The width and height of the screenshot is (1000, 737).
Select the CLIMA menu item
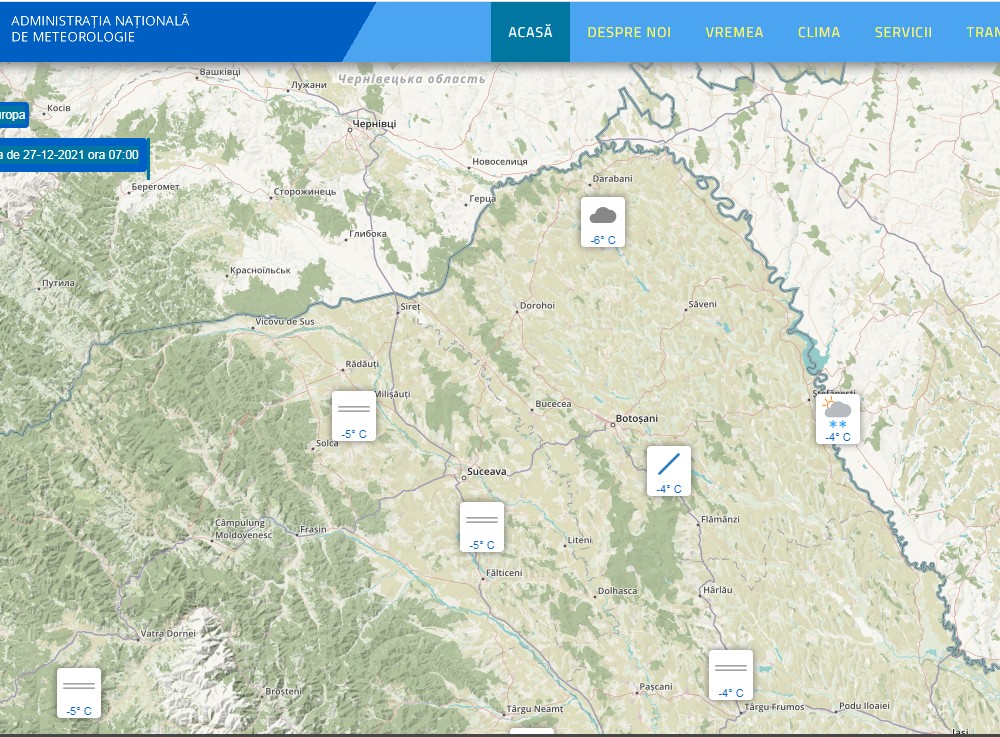pos(819,32)
